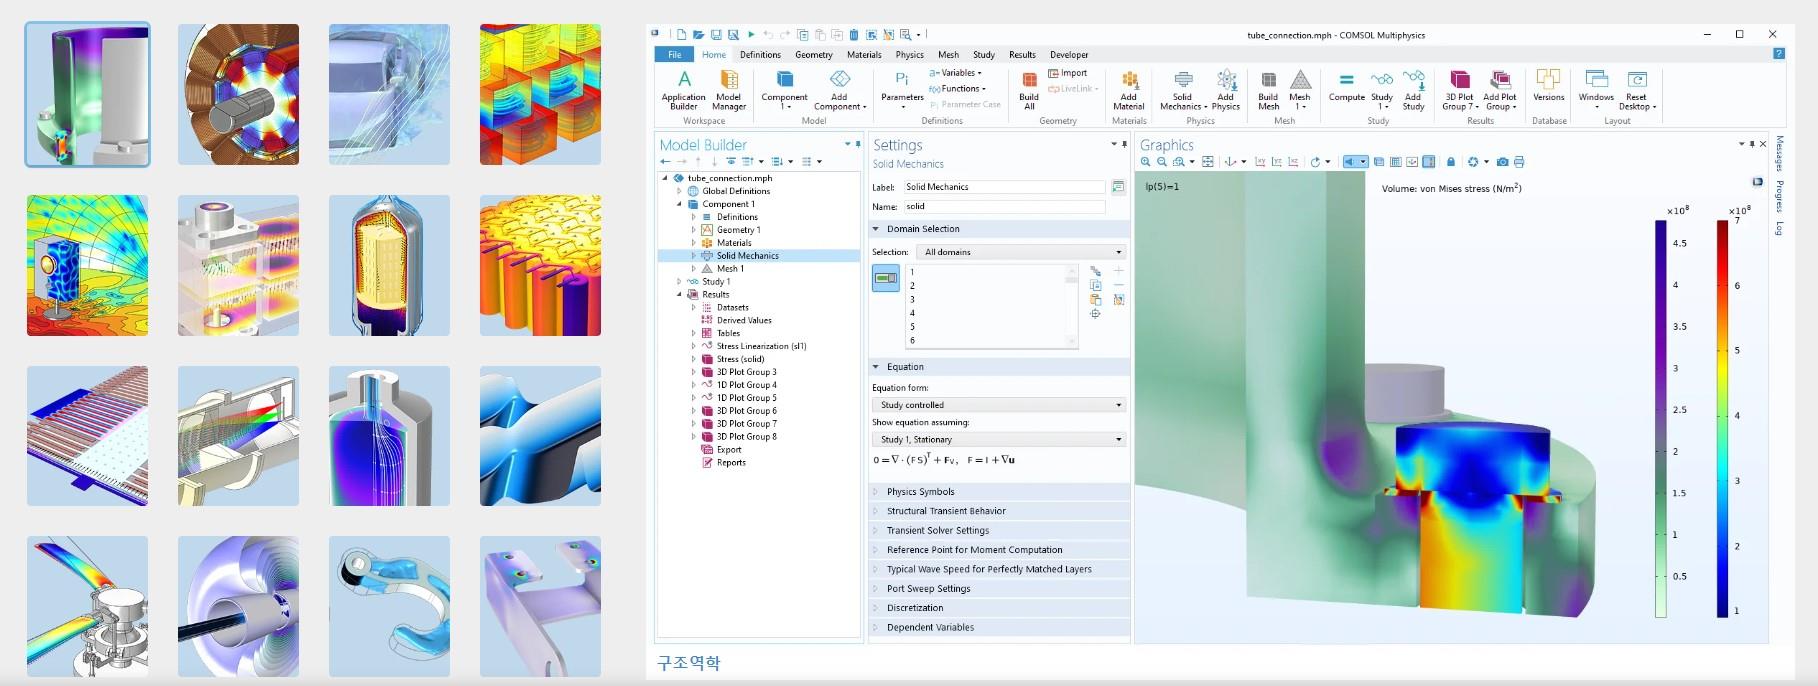Toggle the view lock icon in Graphics toolbar
1818x686 pixels.
click(x=1451, y=162)
